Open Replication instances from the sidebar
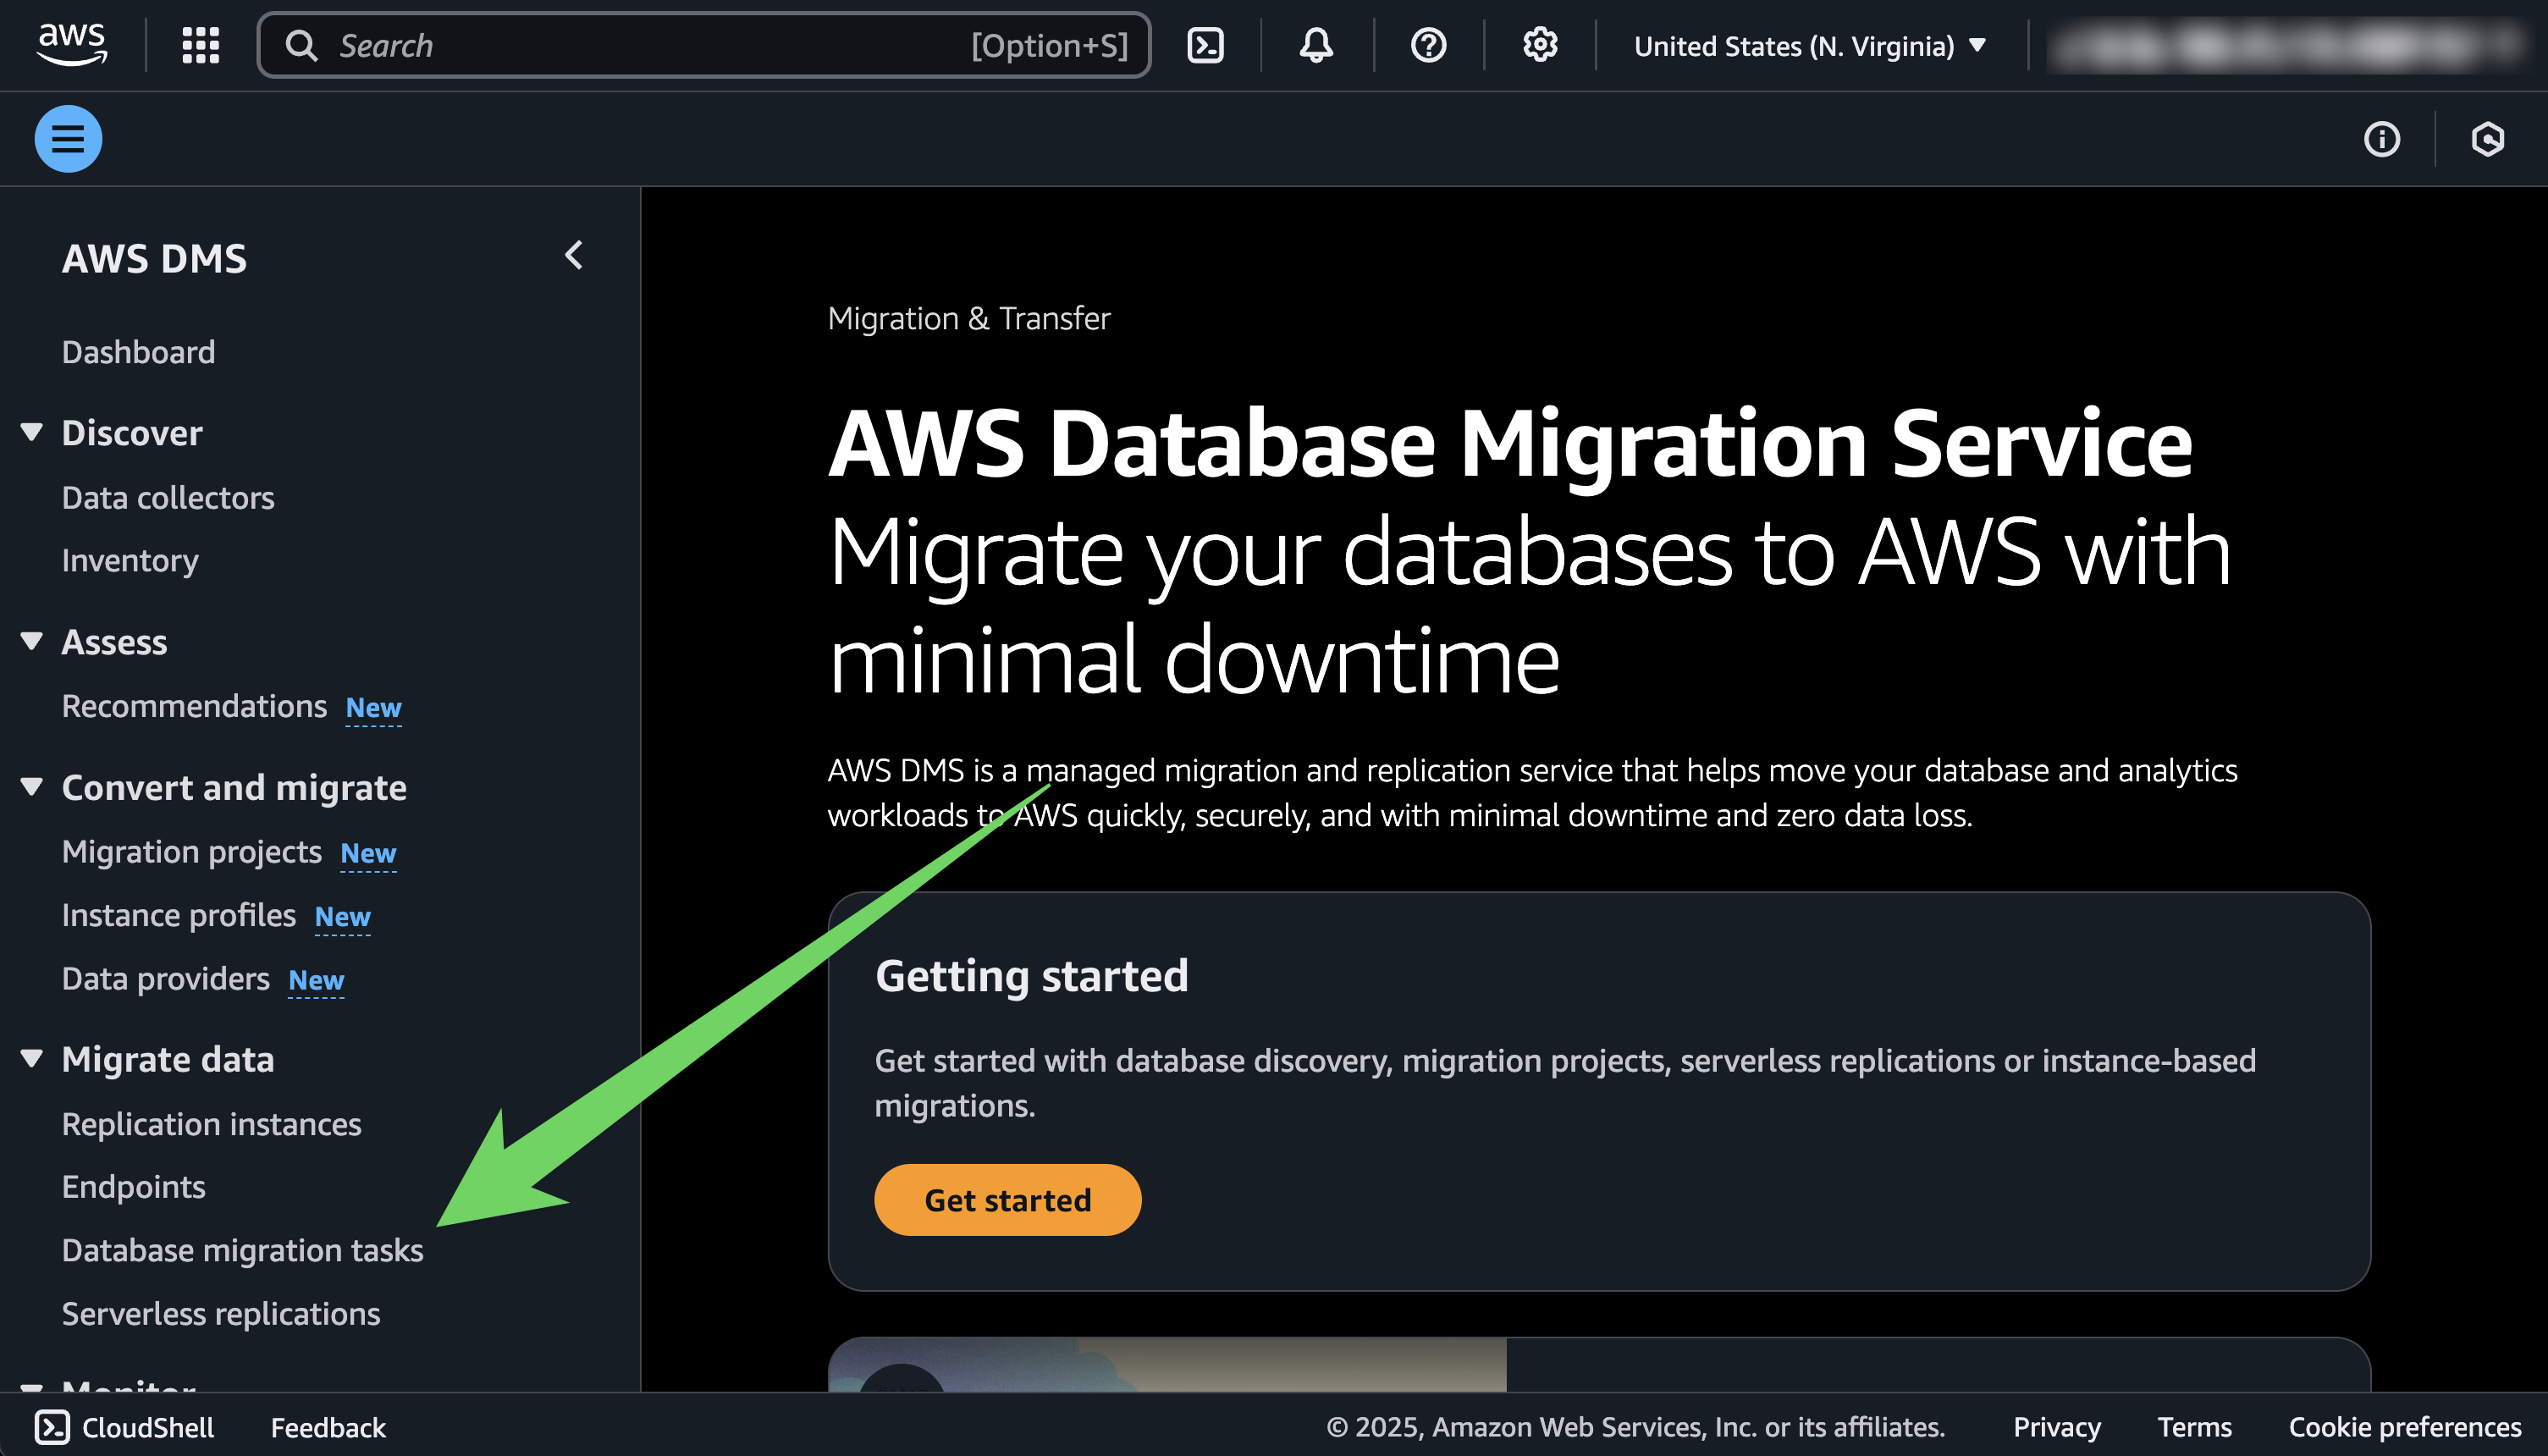This screenshot has width=2548, height=1456. (x=211, y=1124)
